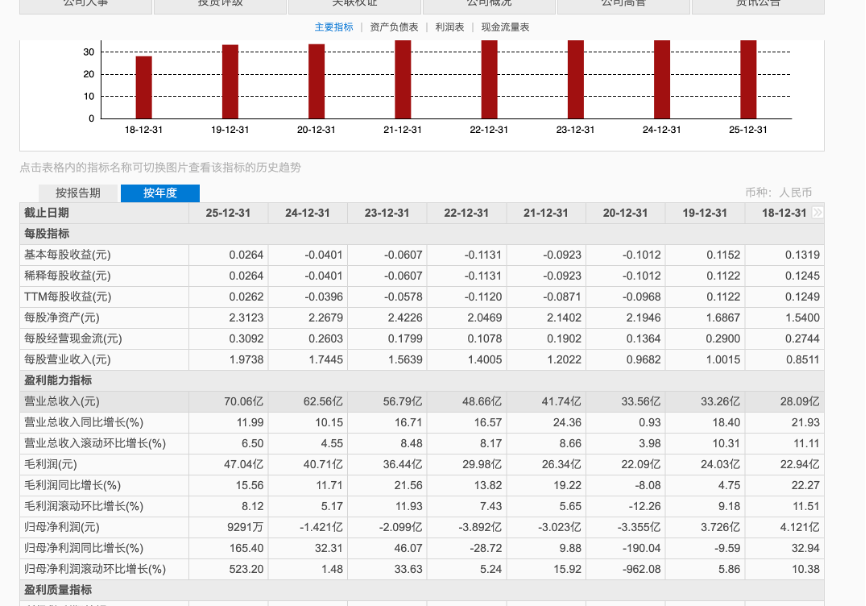Show trend for TTM每股收益(元)
This screenshot has width=866, height=606.
click(x=67, y=297)
